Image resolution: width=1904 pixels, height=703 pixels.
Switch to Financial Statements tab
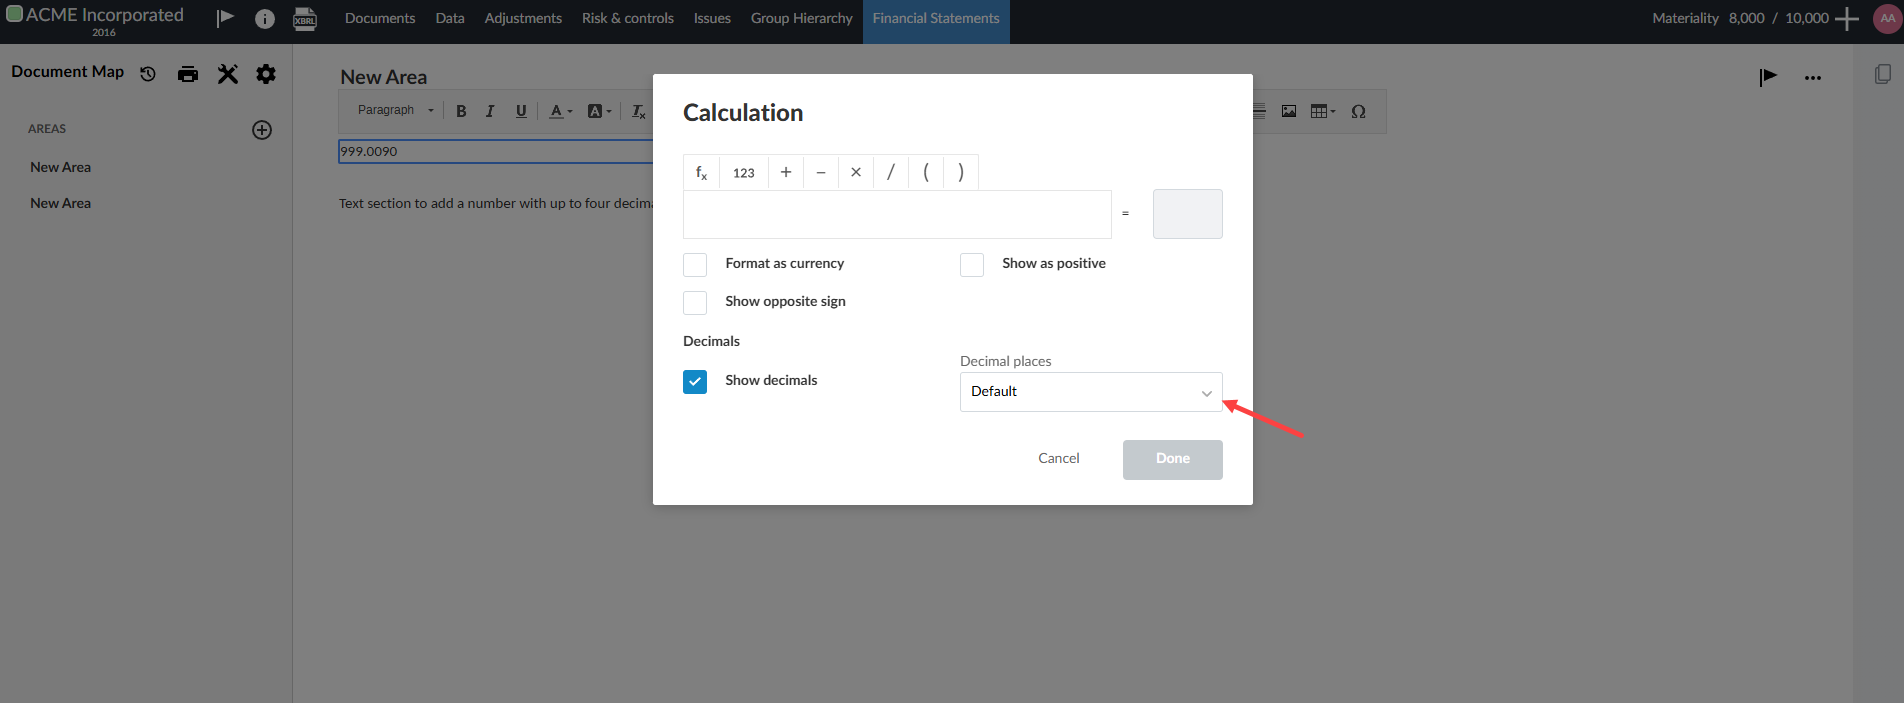pyautogui.click(x=935, y=19)
